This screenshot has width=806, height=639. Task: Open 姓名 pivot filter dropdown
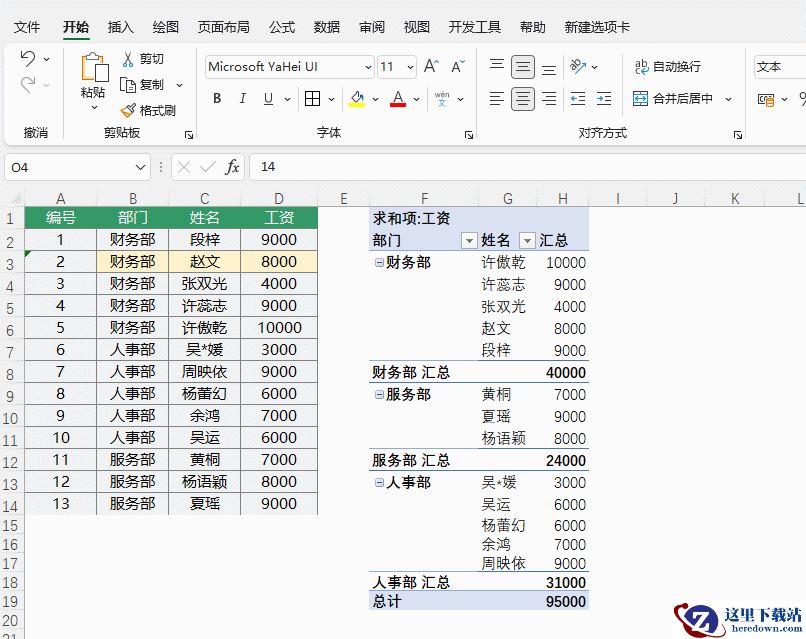(x=527, y=240)
